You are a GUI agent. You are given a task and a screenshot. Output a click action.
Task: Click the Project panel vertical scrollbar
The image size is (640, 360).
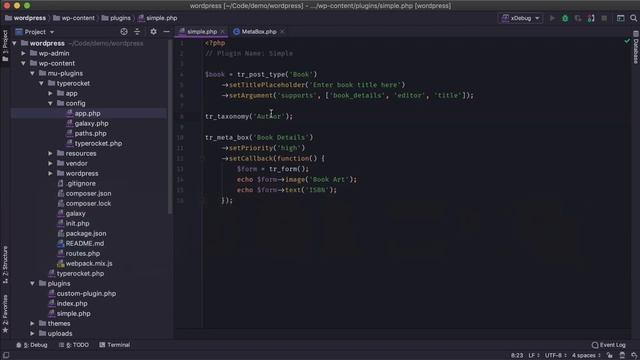pyautogui.click(x=170, y=127)
